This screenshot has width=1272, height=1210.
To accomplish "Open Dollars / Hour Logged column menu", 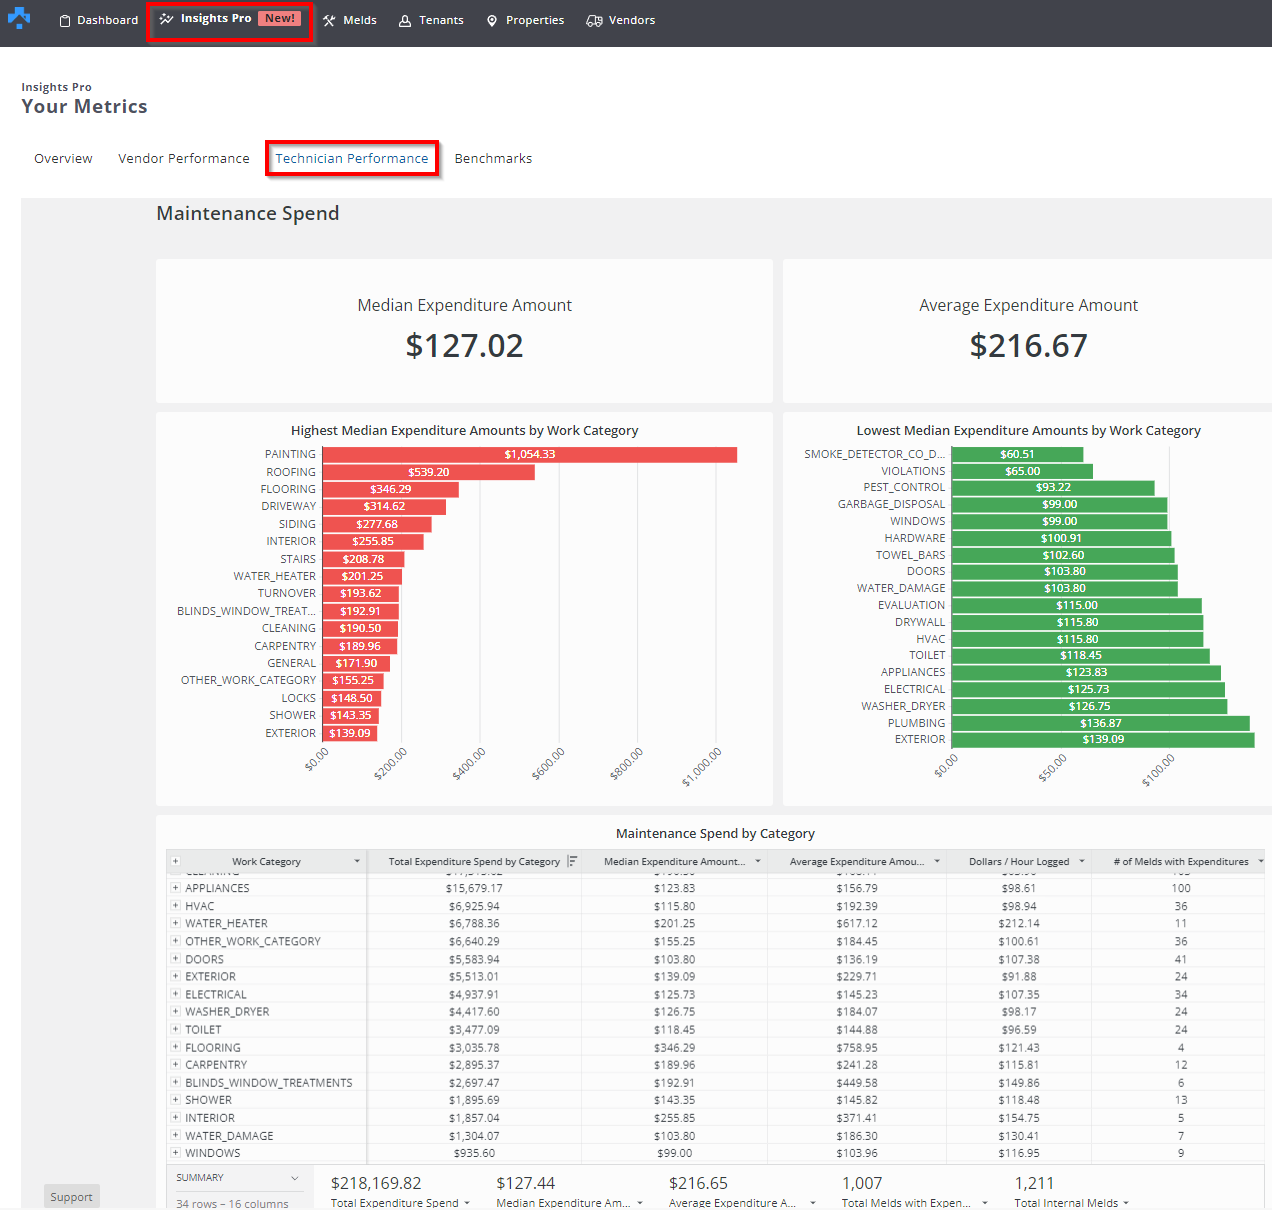I will pos(1082,861).
